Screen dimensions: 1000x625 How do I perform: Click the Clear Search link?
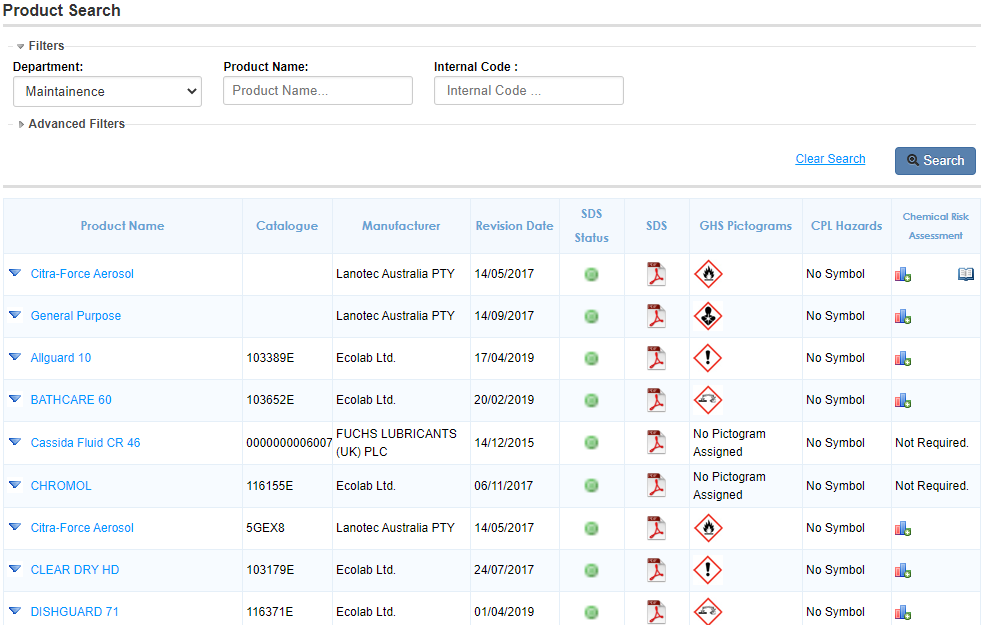coord(830,159)
